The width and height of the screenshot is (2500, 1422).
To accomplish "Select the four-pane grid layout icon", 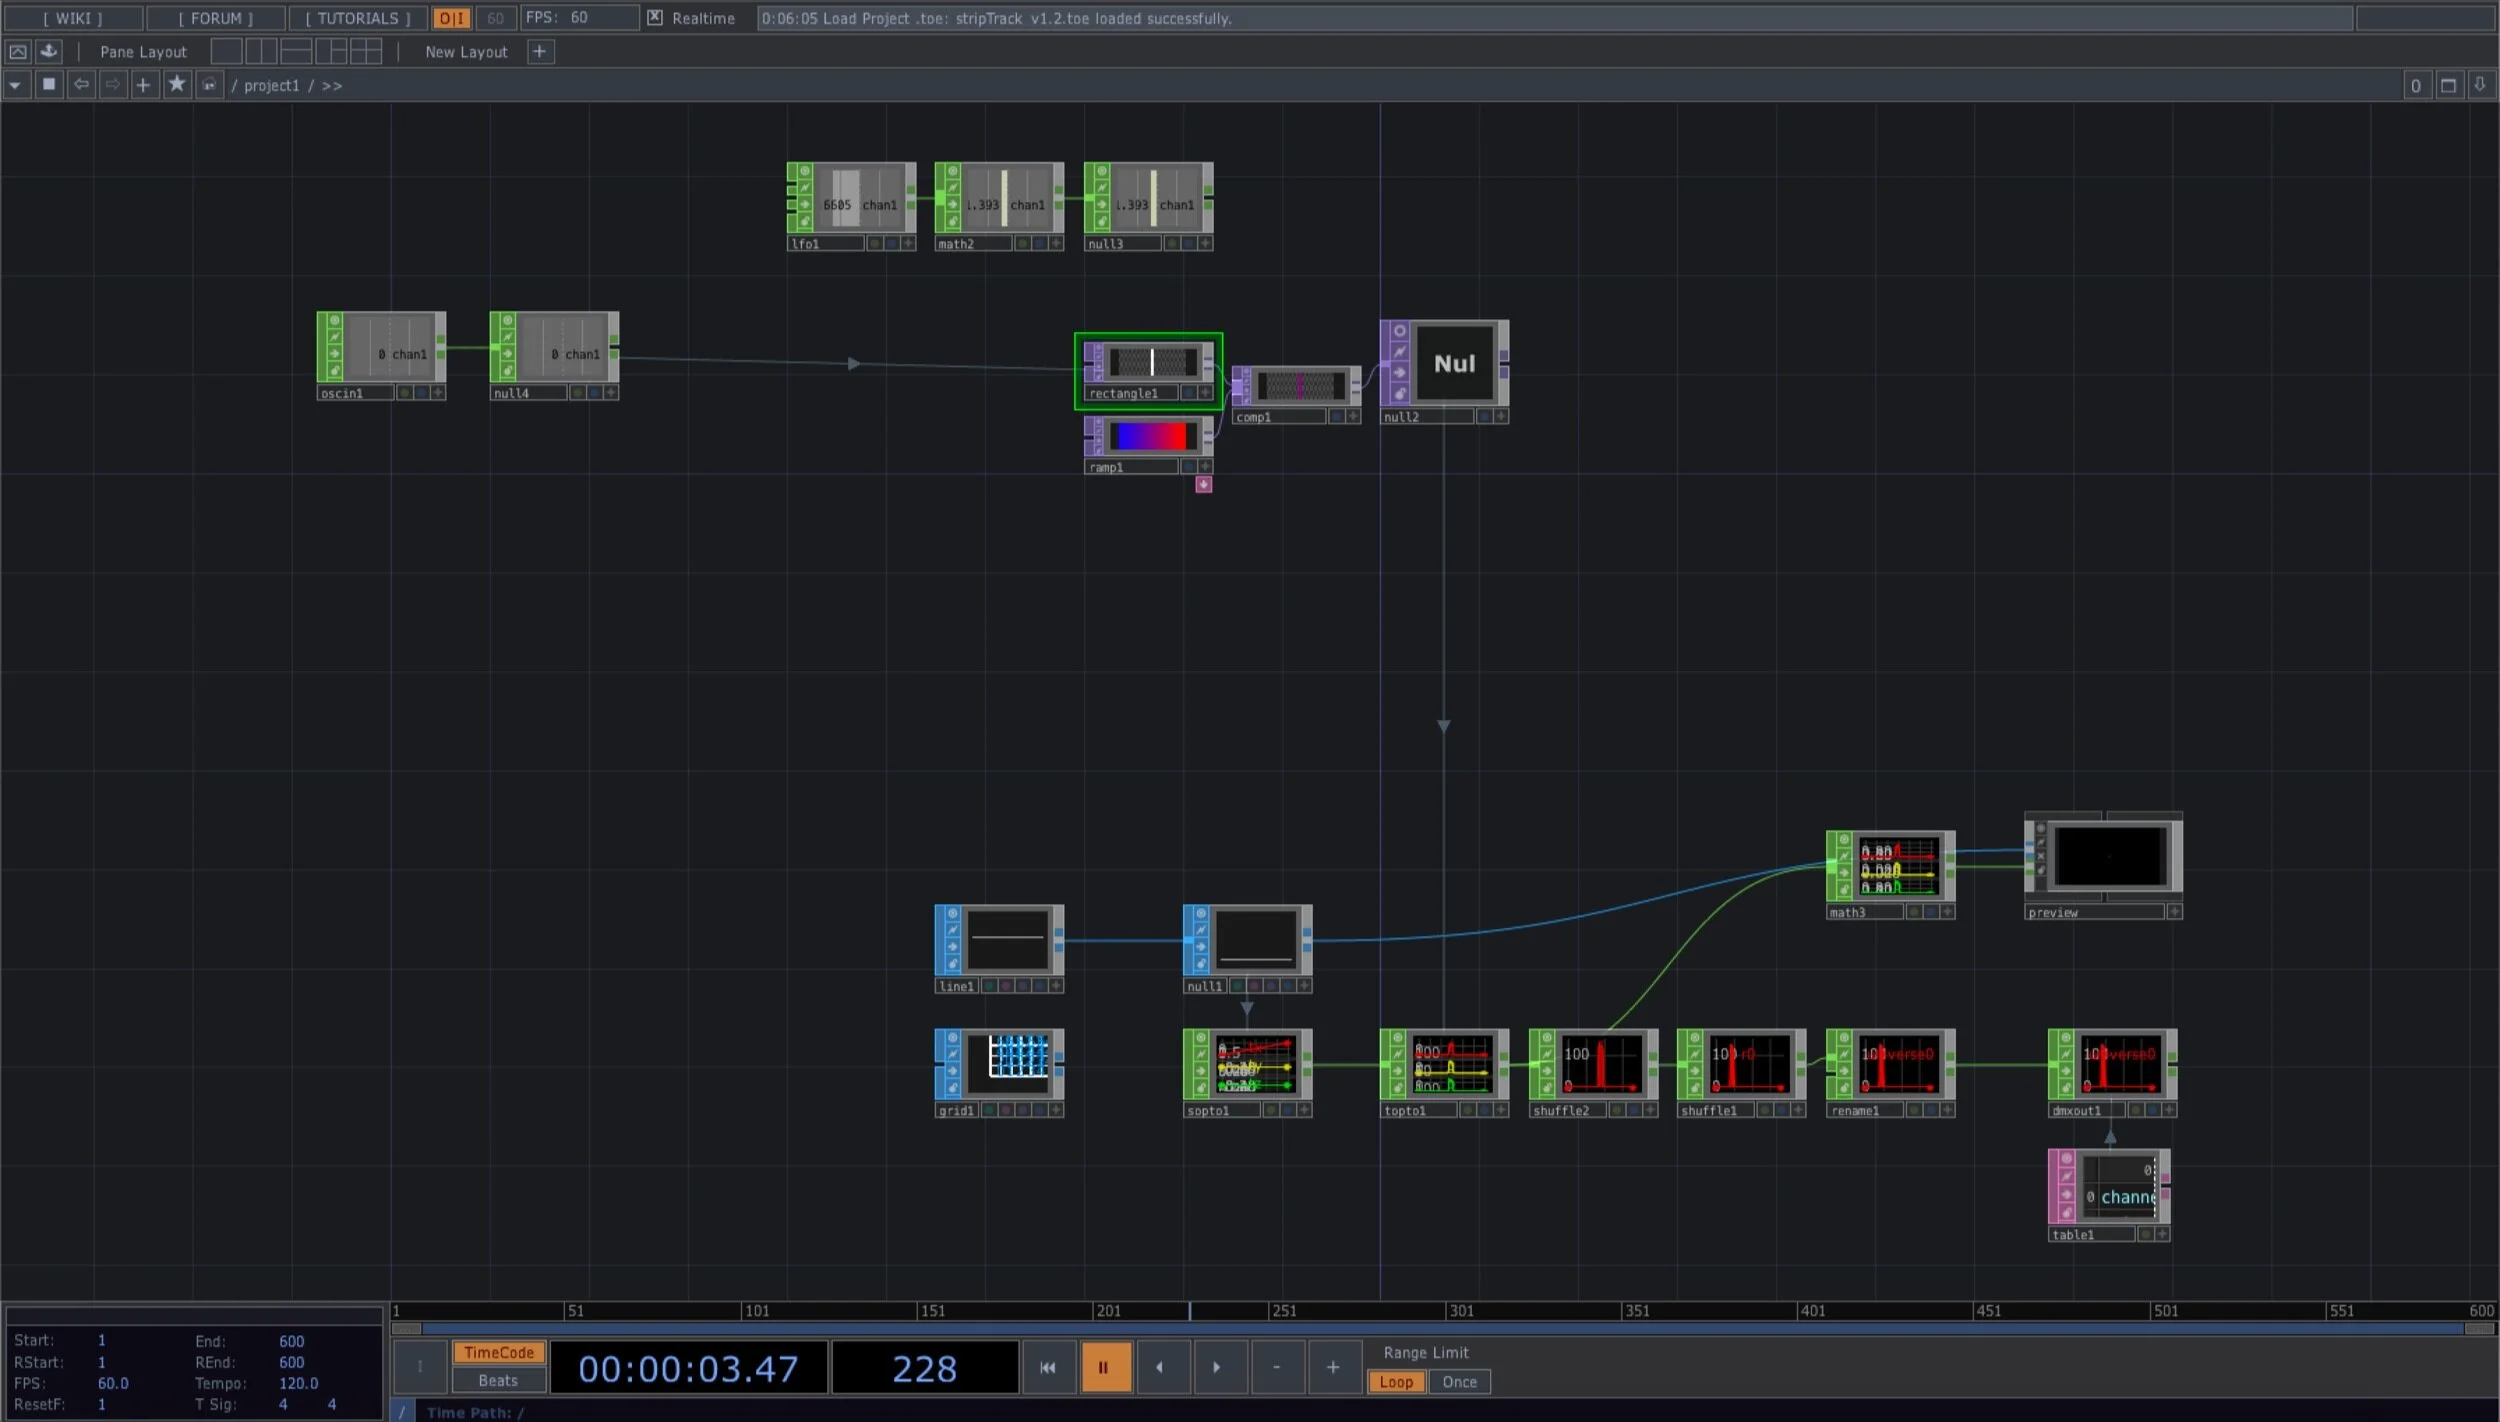I will point(366,52).
